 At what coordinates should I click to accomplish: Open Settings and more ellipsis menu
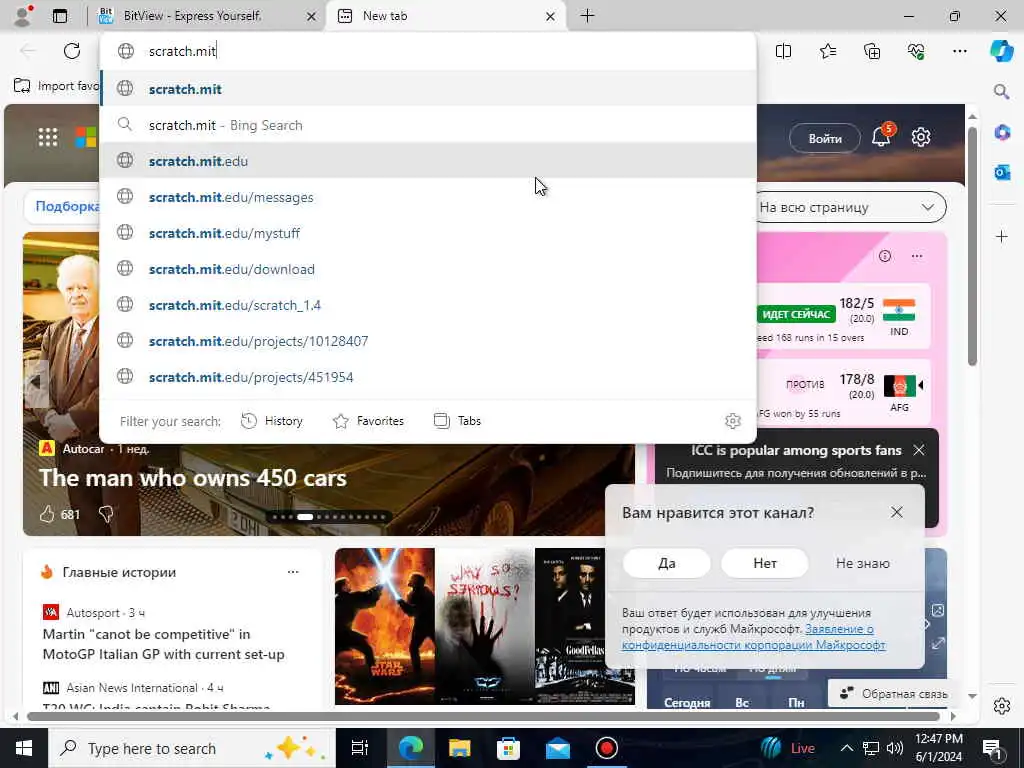959,51
